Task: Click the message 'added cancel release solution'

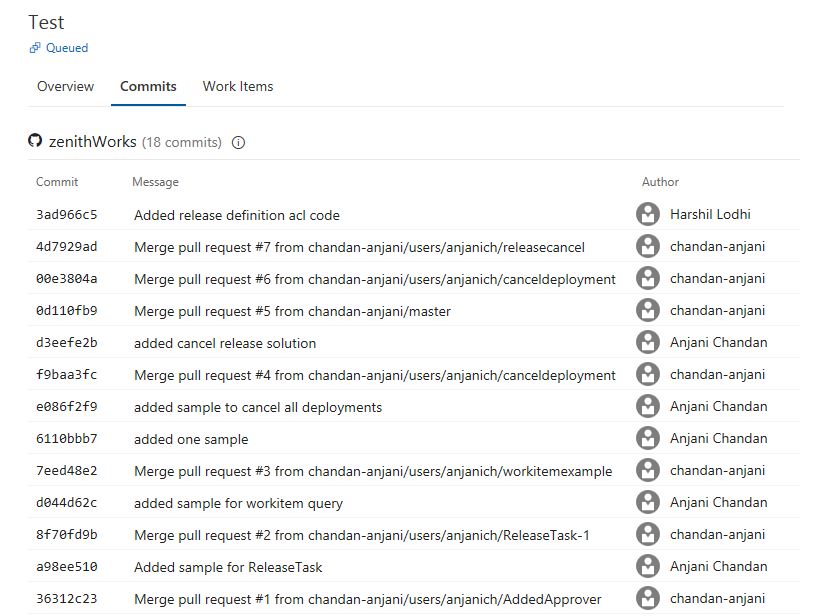Action: [x=226, y=342]
